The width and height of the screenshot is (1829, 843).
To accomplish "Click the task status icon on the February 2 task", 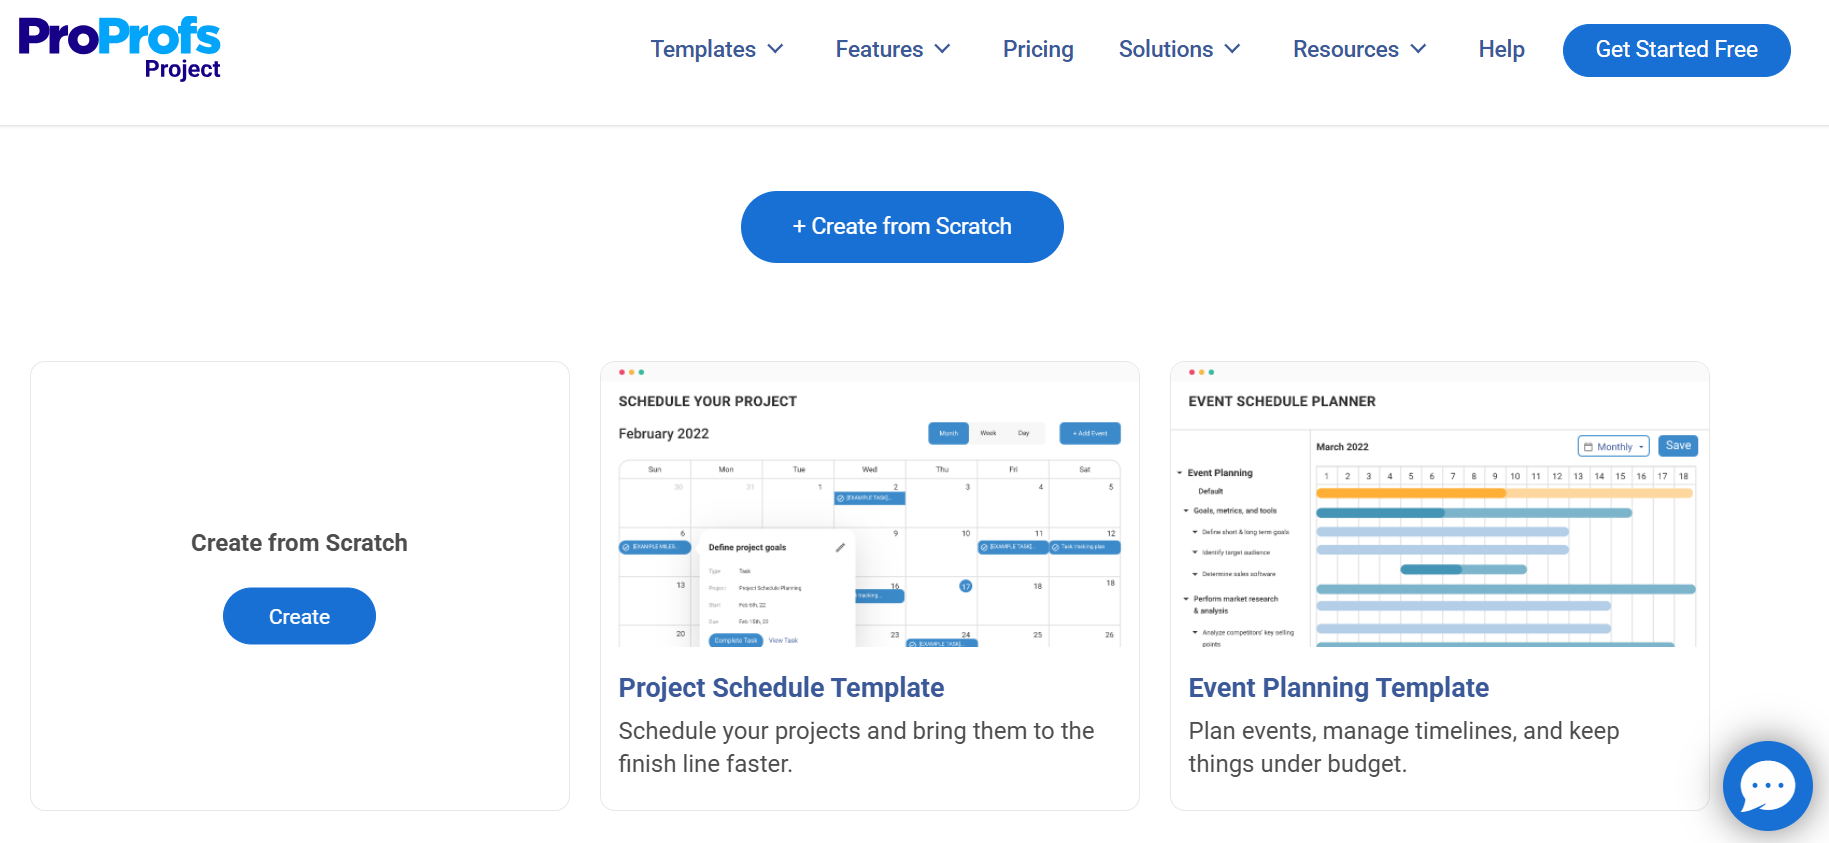I will [840, 498].
